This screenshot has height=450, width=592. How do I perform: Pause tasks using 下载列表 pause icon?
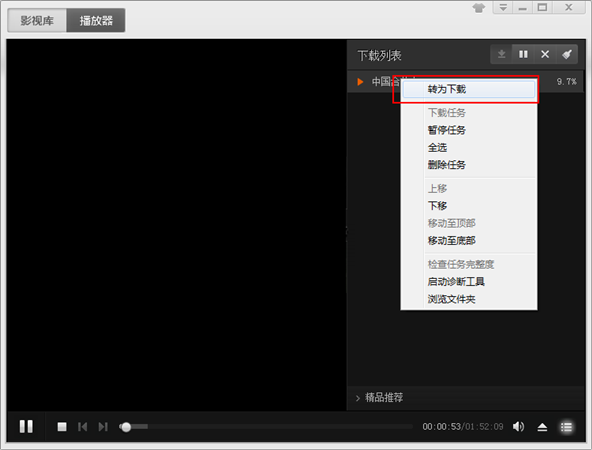click(523, 54)
